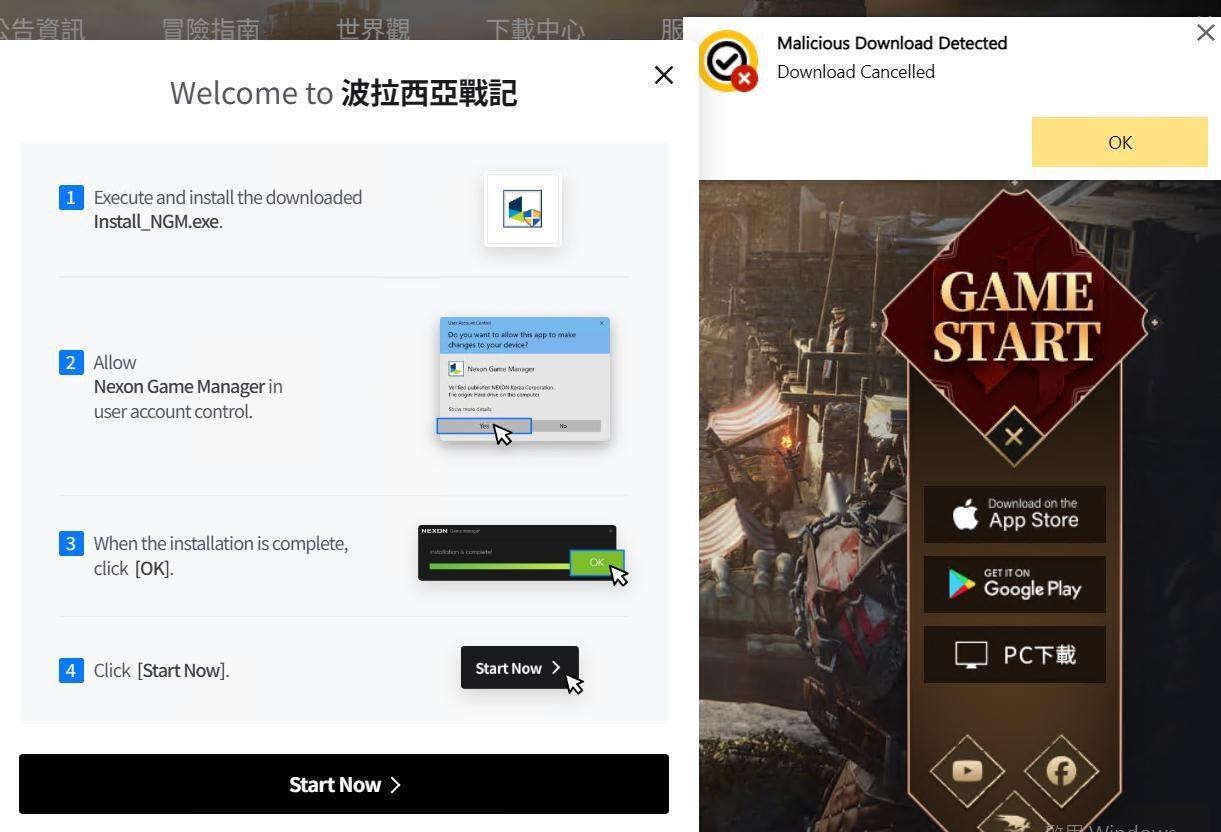
Task: Select the PC下載 download button
Action: pos(1014,655)
